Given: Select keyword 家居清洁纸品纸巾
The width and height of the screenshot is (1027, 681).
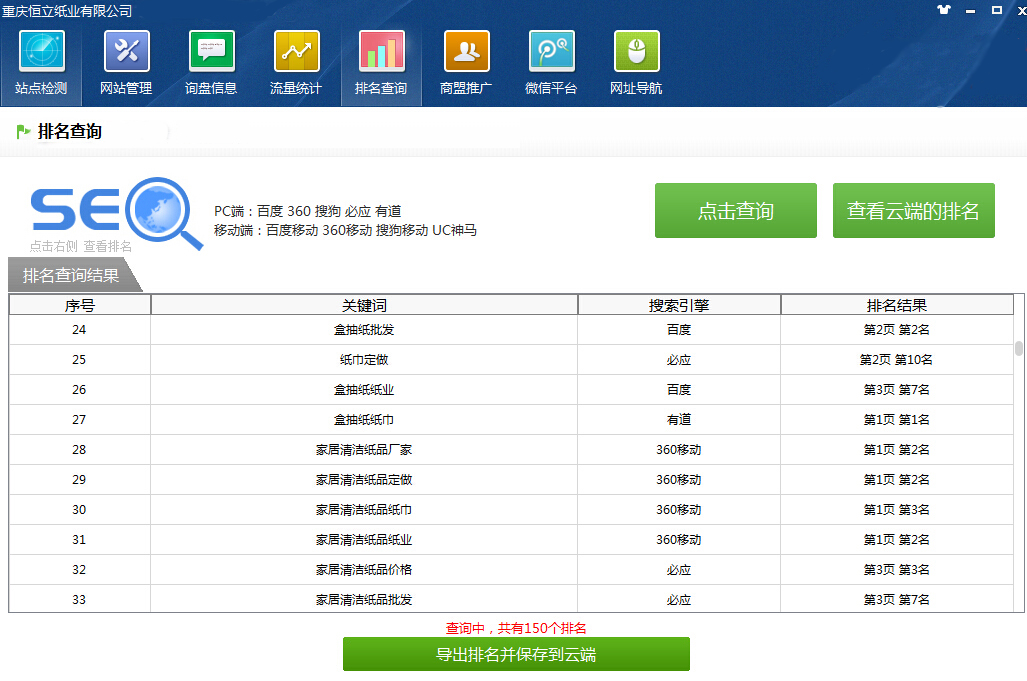Looking at the screenshot, I should pyautogui.click(x=364, y=509).
